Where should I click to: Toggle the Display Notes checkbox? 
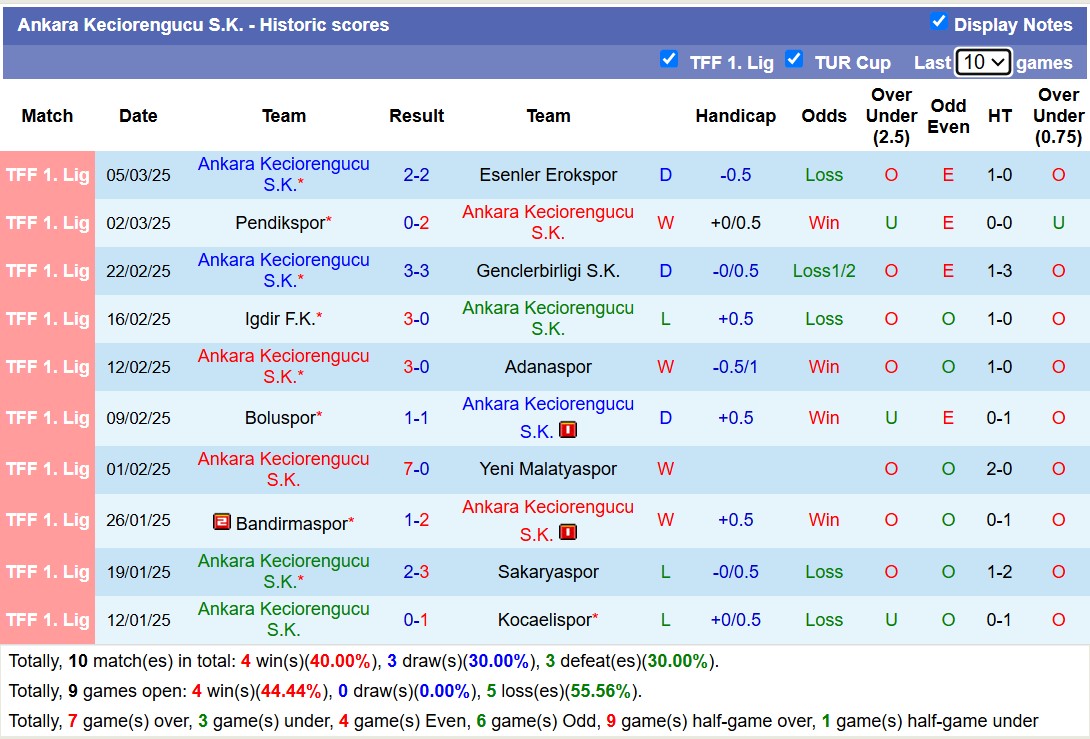[938, 22]
